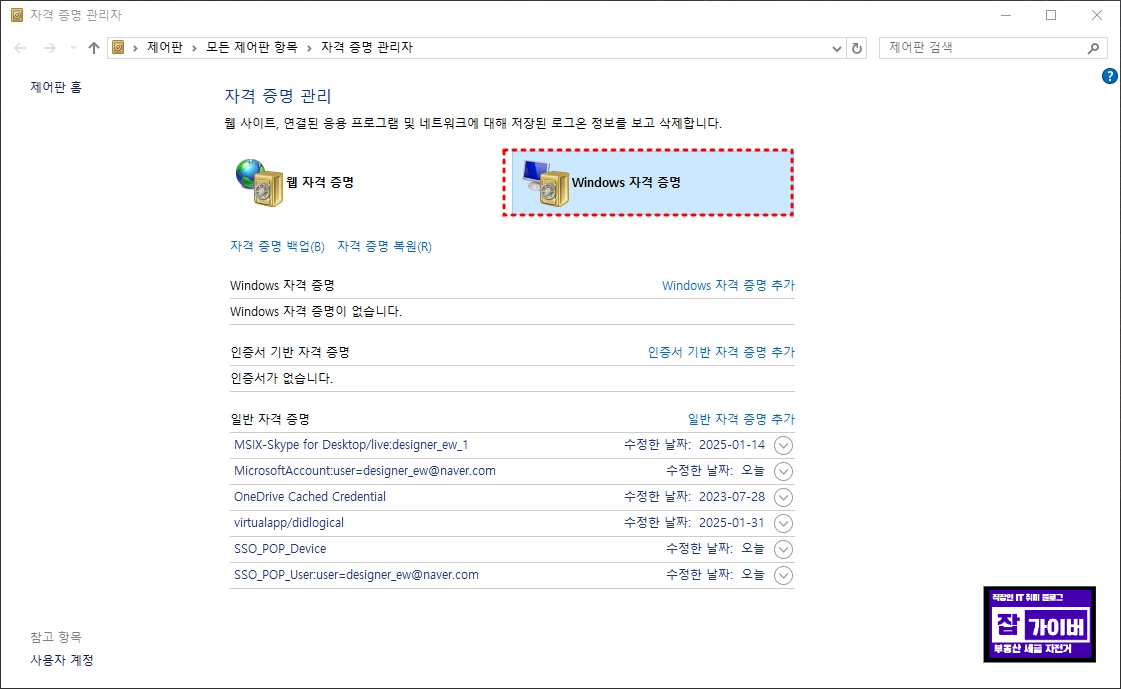Click the breadcrumb chevron after 제어판
Image resolution: width=1121 pixels, height=689 pixels.
[x=194, y=48]
